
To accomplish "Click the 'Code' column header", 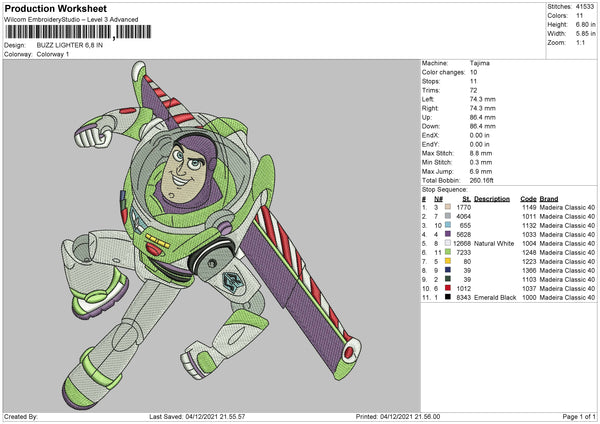I will click(528, 199).
